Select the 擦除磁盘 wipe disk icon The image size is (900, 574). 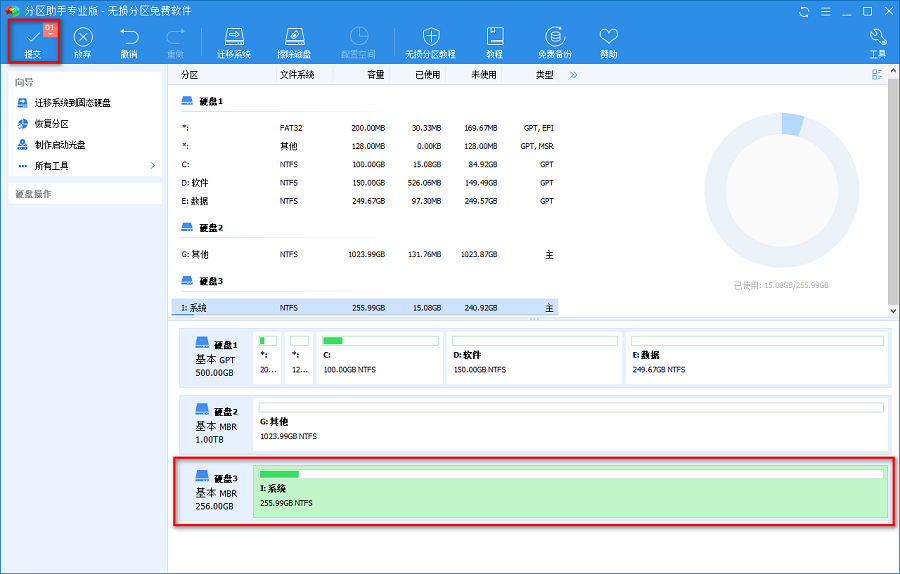(x=294, y=37)
